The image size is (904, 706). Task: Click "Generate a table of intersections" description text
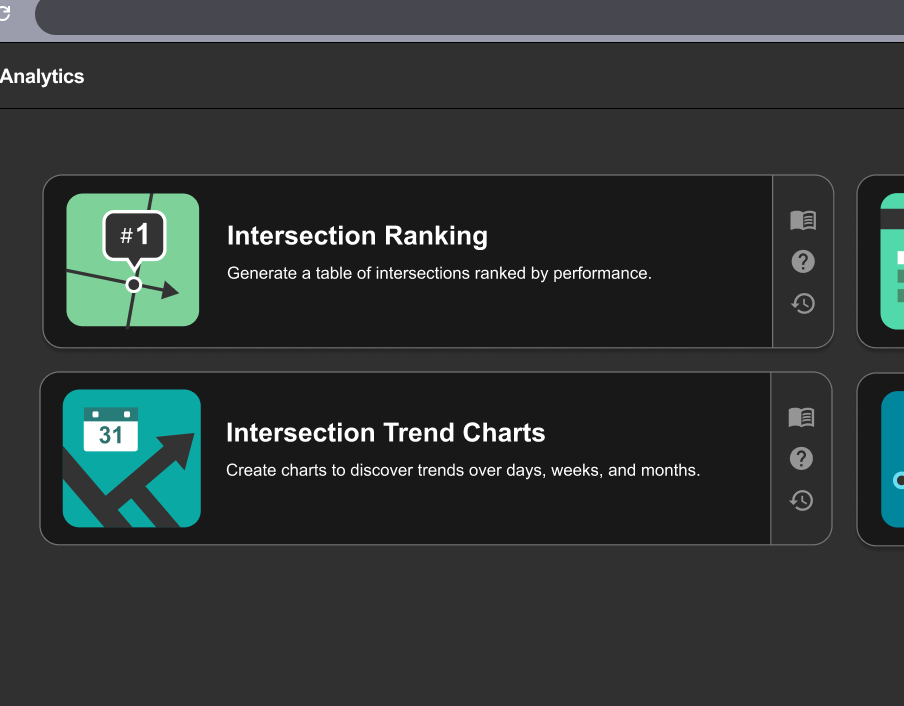click(x=439, y=273)
